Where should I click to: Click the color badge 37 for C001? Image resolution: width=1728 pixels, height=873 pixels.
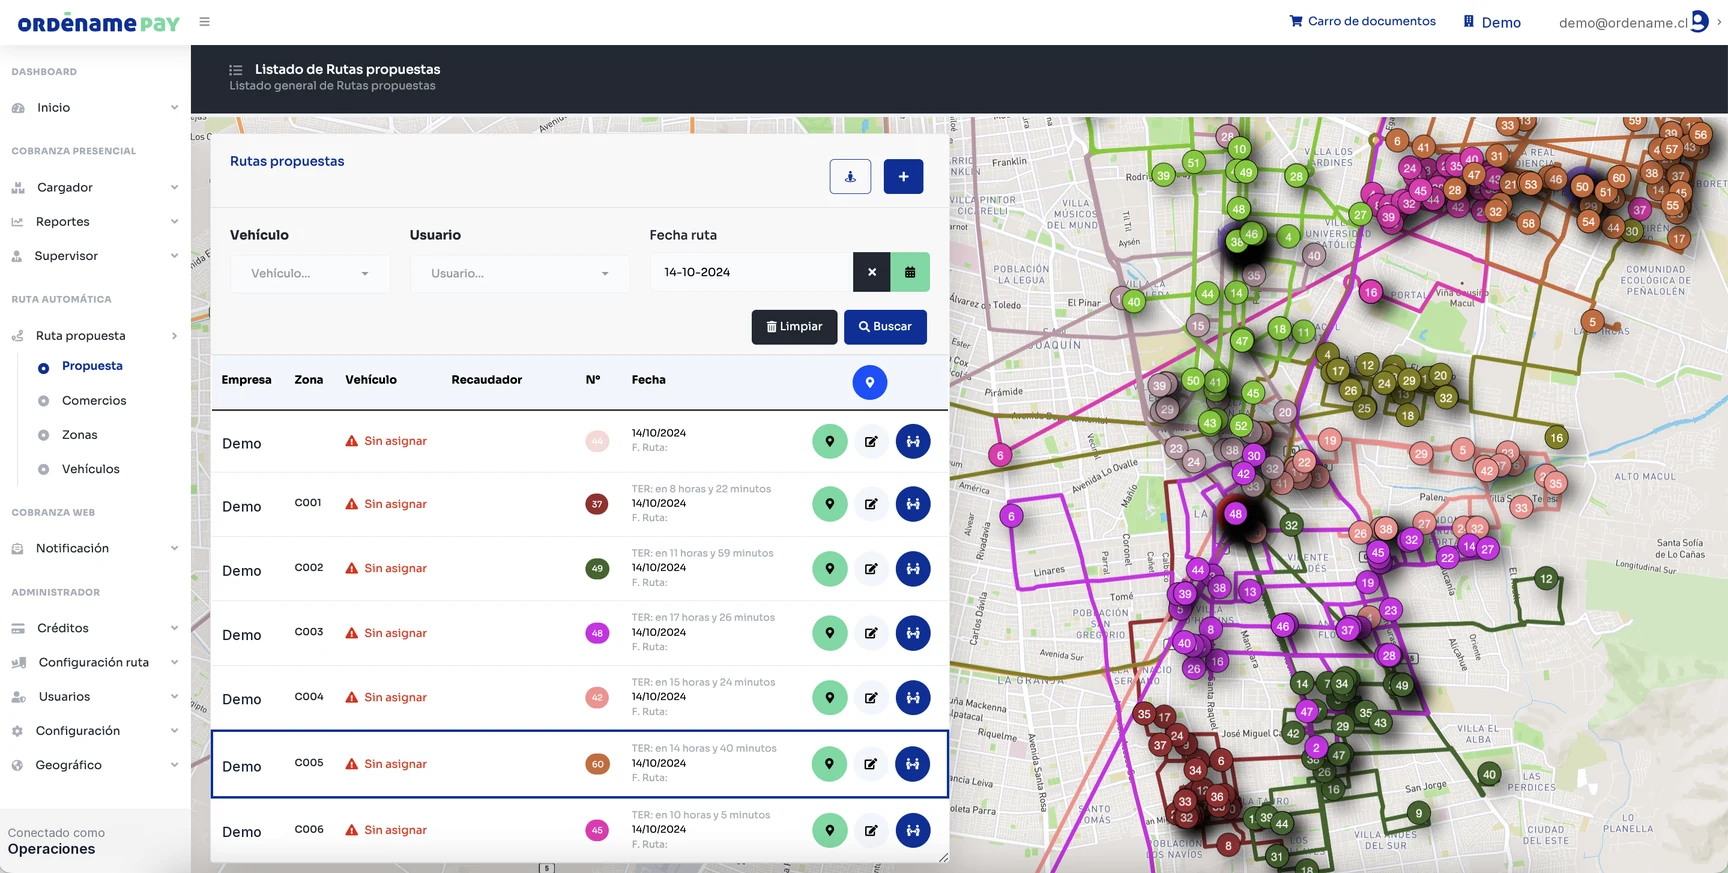(597, 504)
